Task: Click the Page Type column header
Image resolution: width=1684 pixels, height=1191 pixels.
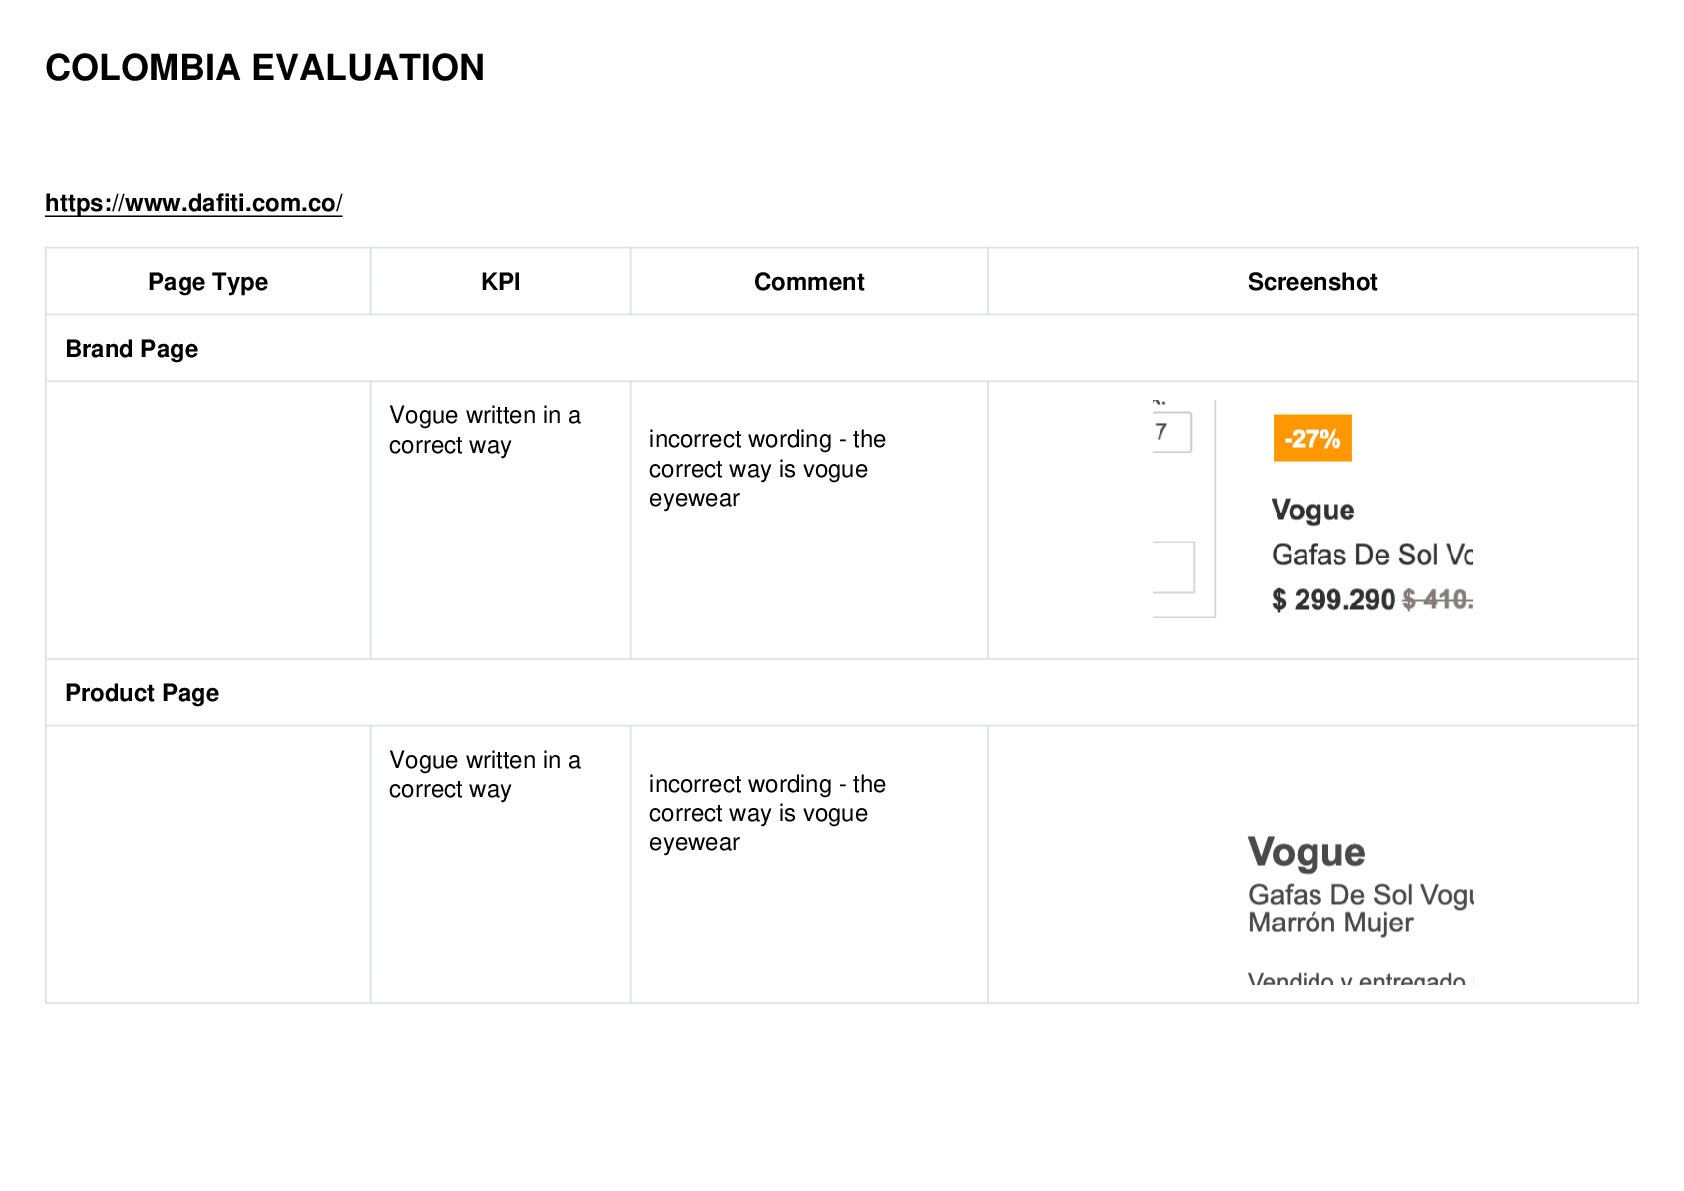Action: (x=208, y=282)
